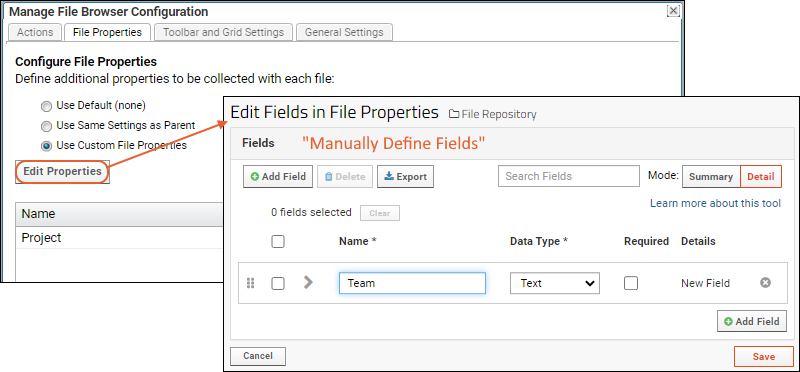Switch to Summary mode
The image size is (800, 372).
(711, 177)
